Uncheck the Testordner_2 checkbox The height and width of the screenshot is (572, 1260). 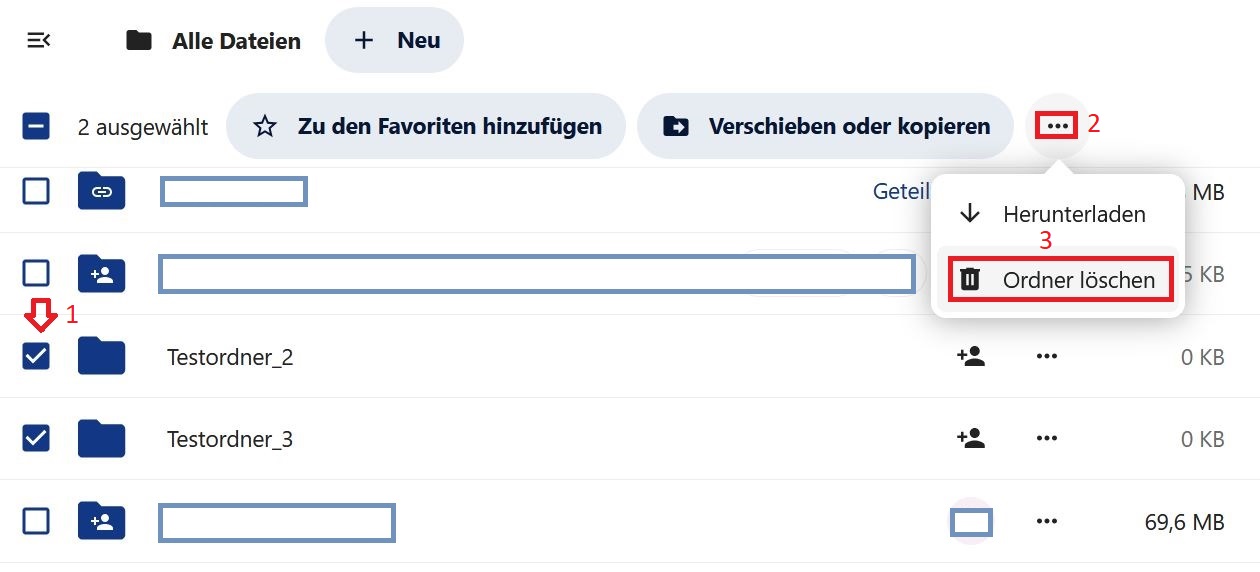click(x=36, y=356)
